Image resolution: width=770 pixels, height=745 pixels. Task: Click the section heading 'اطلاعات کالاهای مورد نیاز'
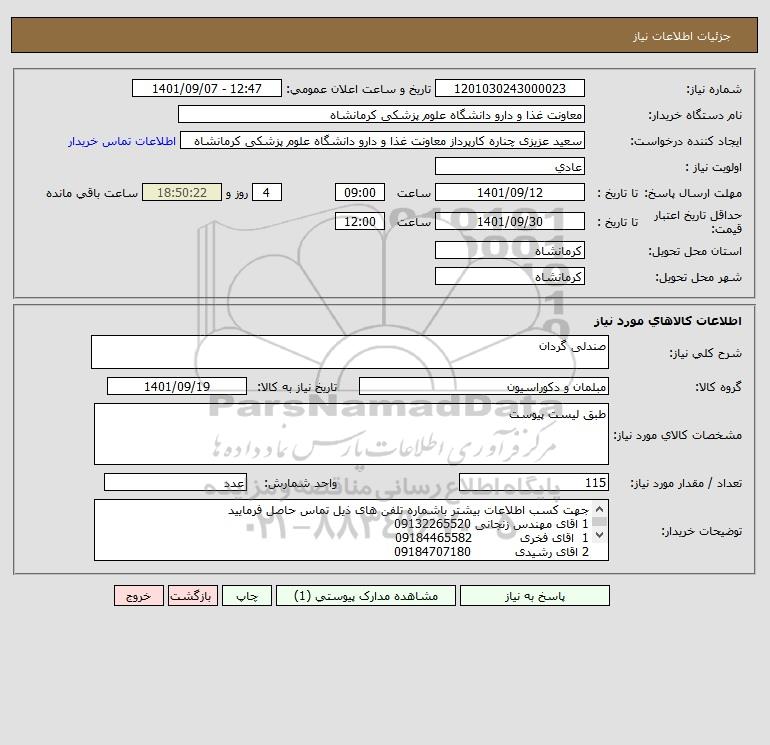pos(668,321)
